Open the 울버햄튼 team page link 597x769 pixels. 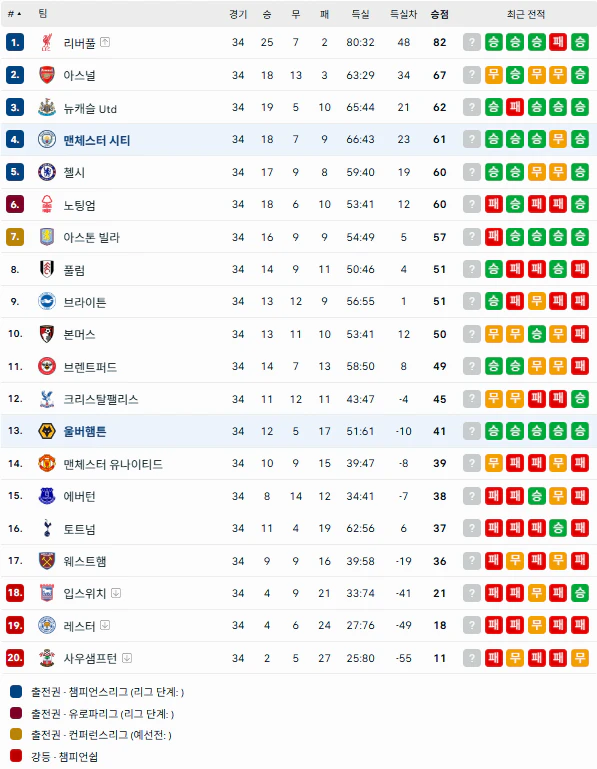(84, 432)
